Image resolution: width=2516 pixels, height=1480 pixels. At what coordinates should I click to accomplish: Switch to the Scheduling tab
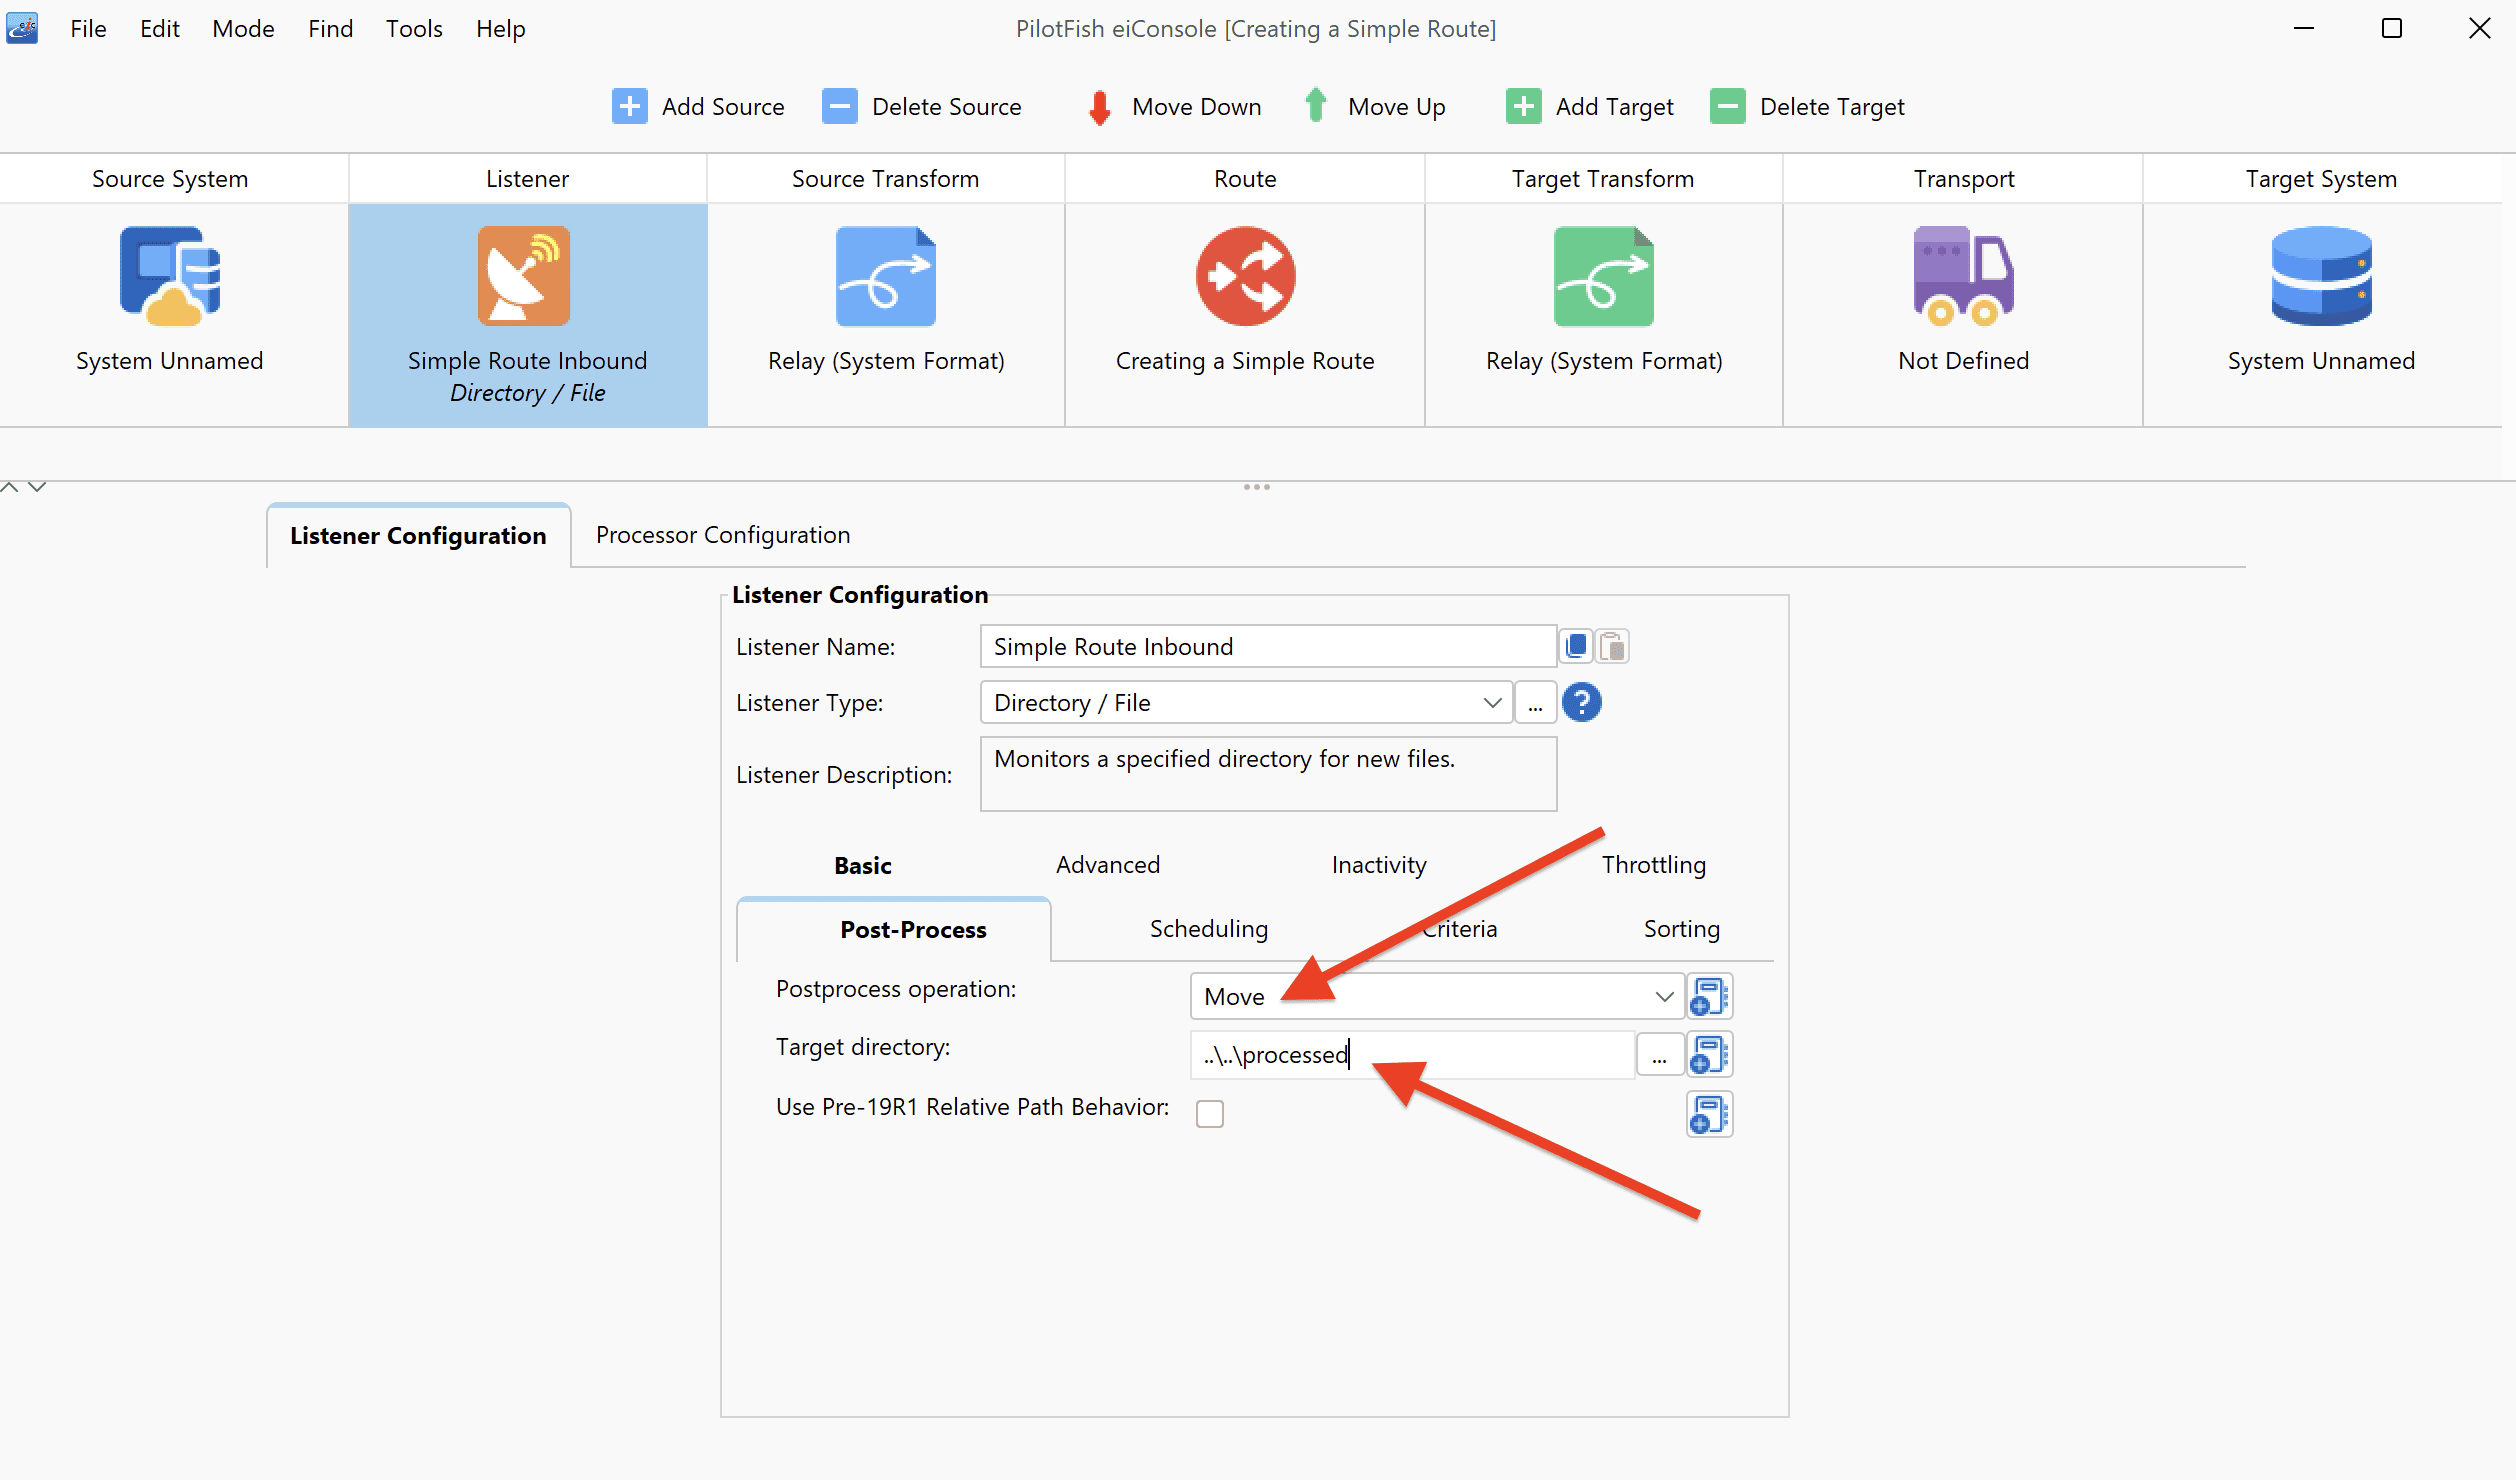(x=1209, y=929)
